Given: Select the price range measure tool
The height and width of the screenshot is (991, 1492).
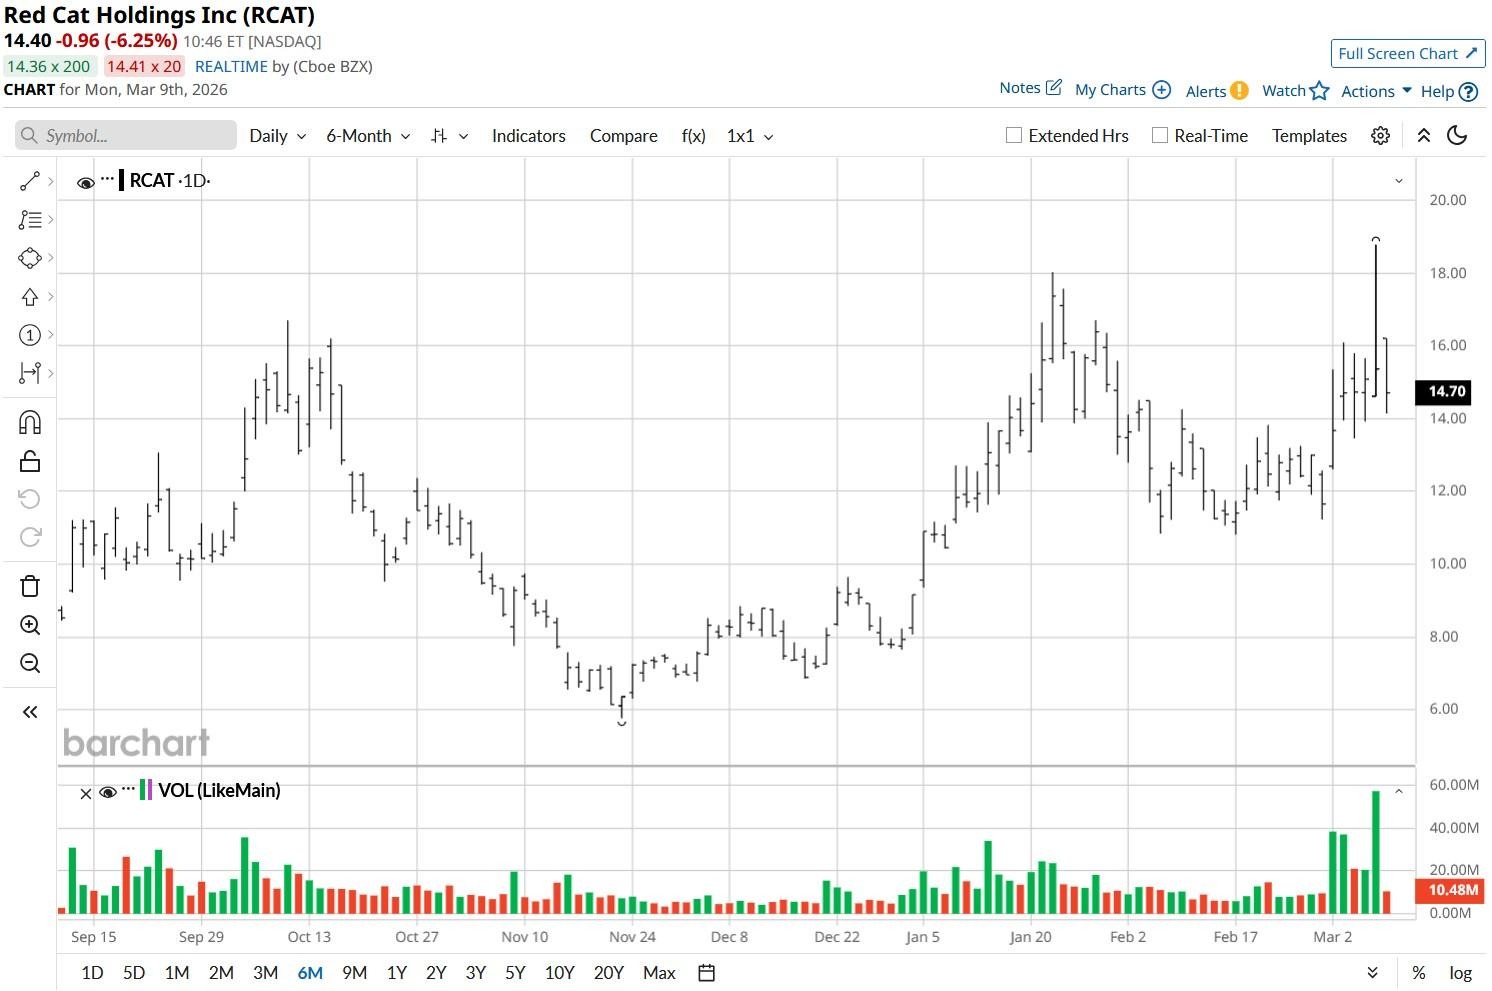Looking at the screenshot, I should pyautogui.click(x=30, y=373).
